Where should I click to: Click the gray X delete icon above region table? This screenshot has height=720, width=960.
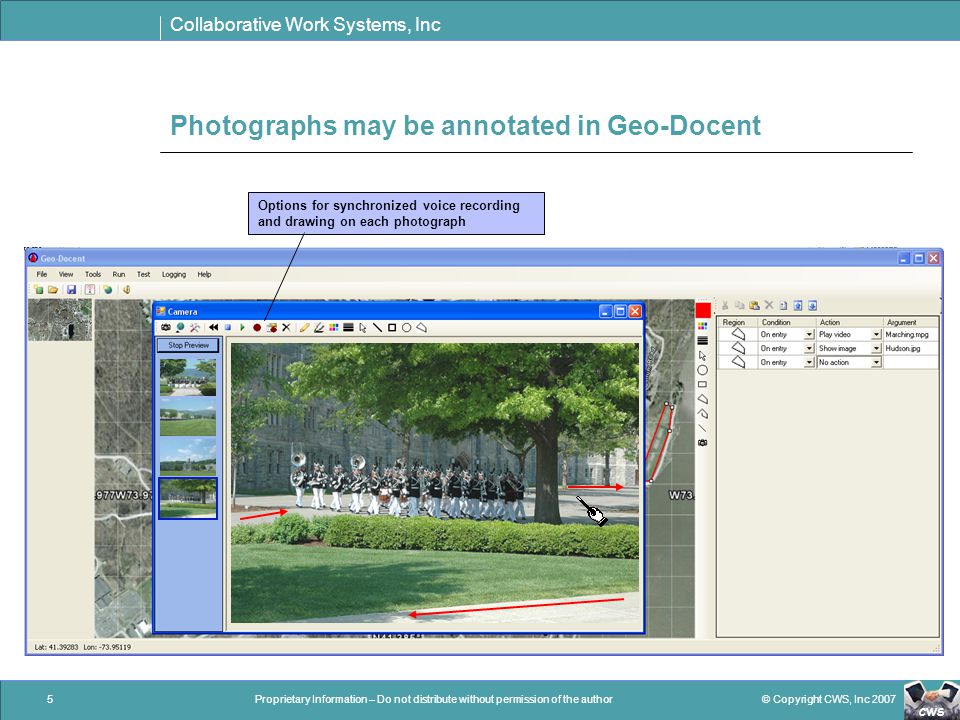point(769,305)
